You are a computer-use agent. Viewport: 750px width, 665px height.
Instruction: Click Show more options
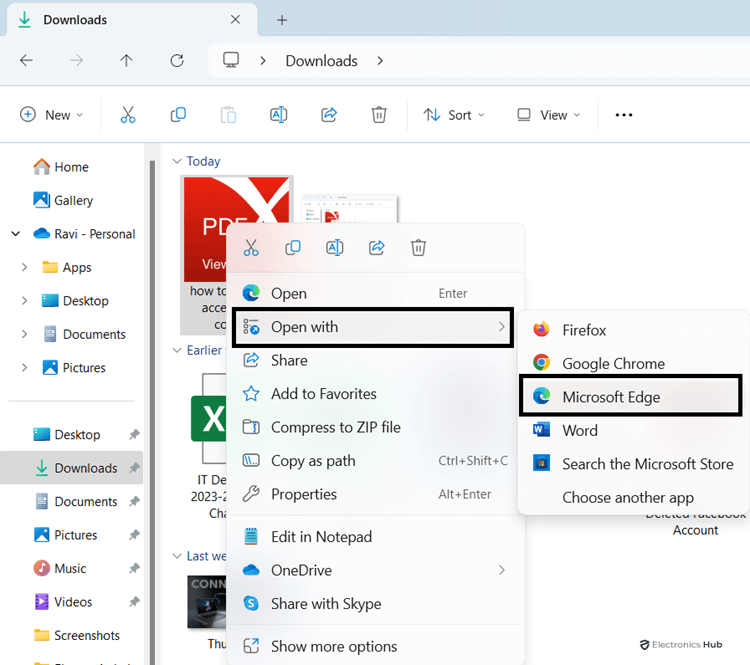(x=375, y=646)
